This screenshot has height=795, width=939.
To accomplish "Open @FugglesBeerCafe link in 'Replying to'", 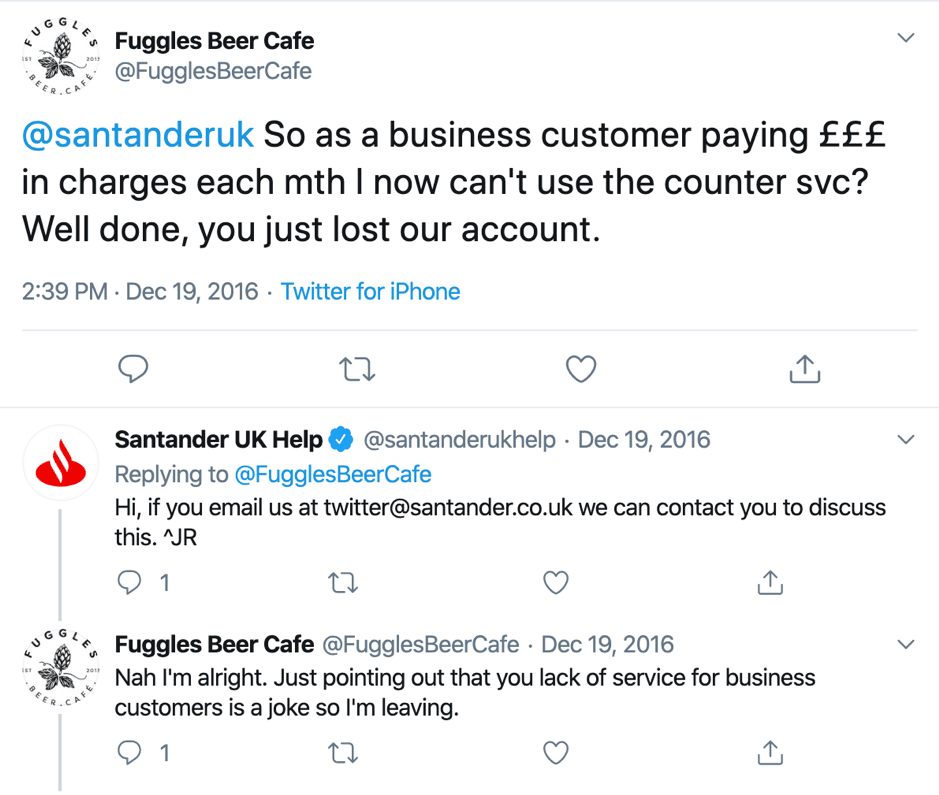I will (x=332, y=473).
